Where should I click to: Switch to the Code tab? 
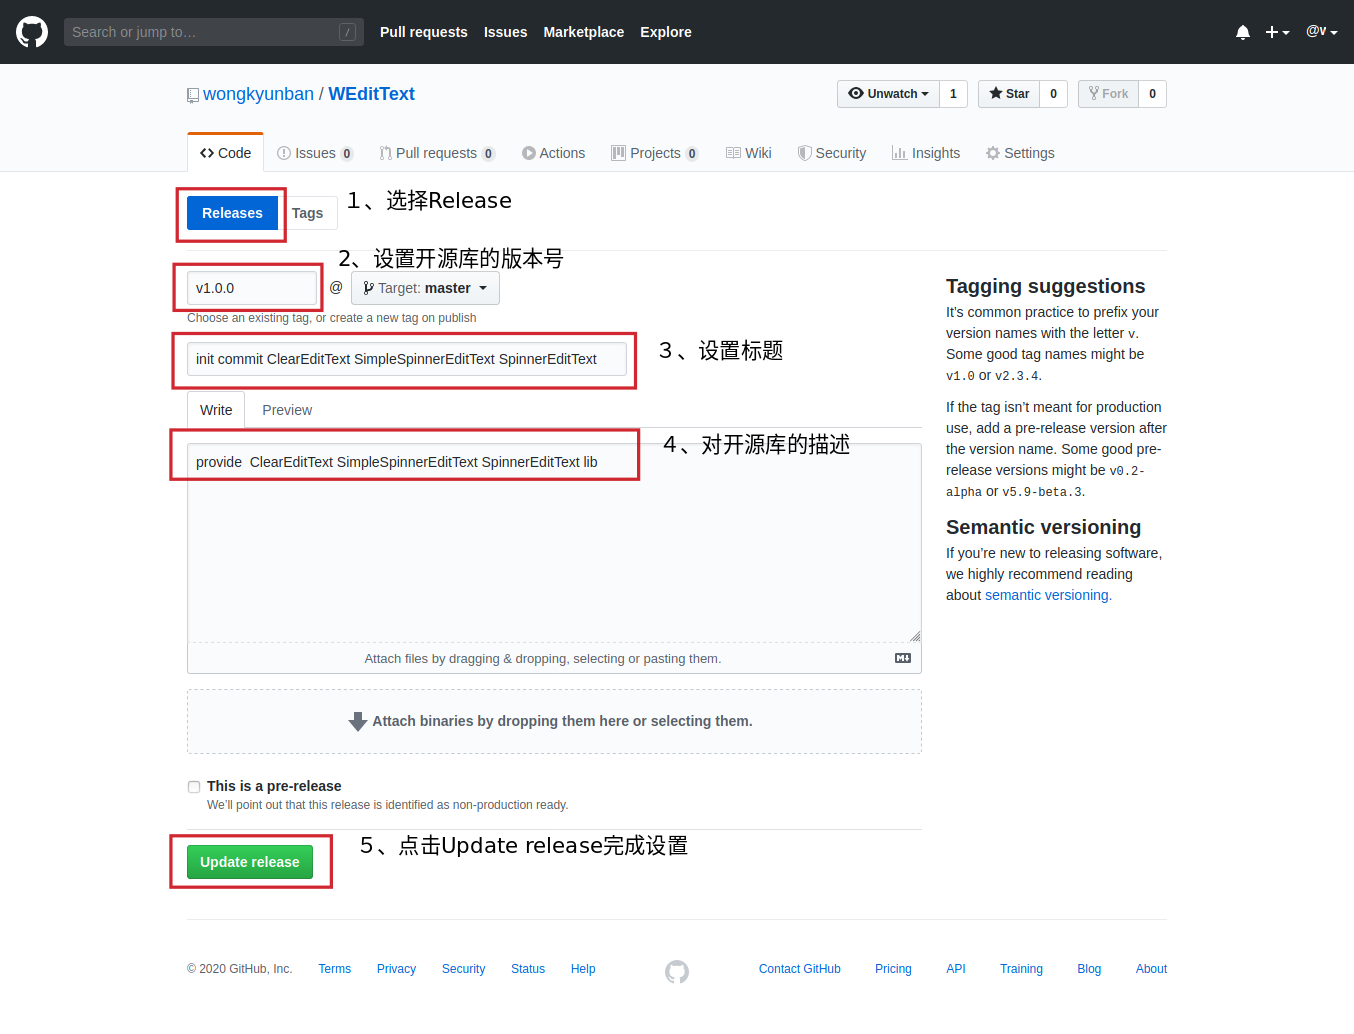pyautogui.click(x=225, y=153)
